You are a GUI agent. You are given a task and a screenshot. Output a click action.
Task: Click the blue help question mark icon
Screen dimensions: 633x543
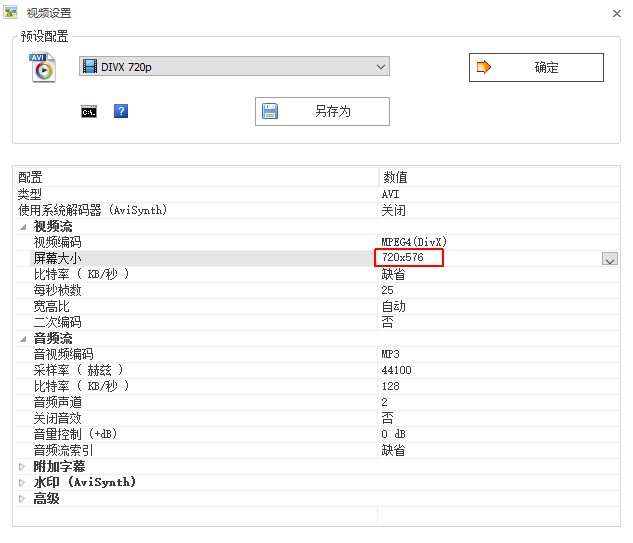coord(121,111)
